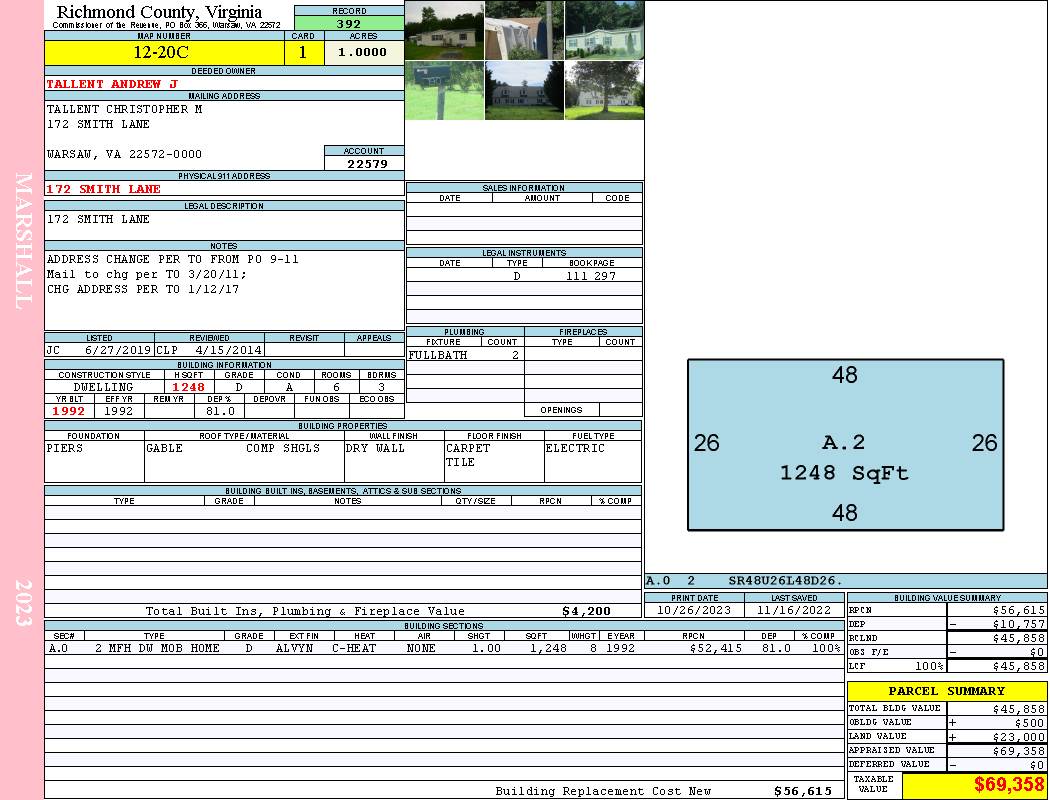Click the Legal Instruments book/page 111 297
The image size is (1050, 800).
pyautogui.click(x=591, y=276)
